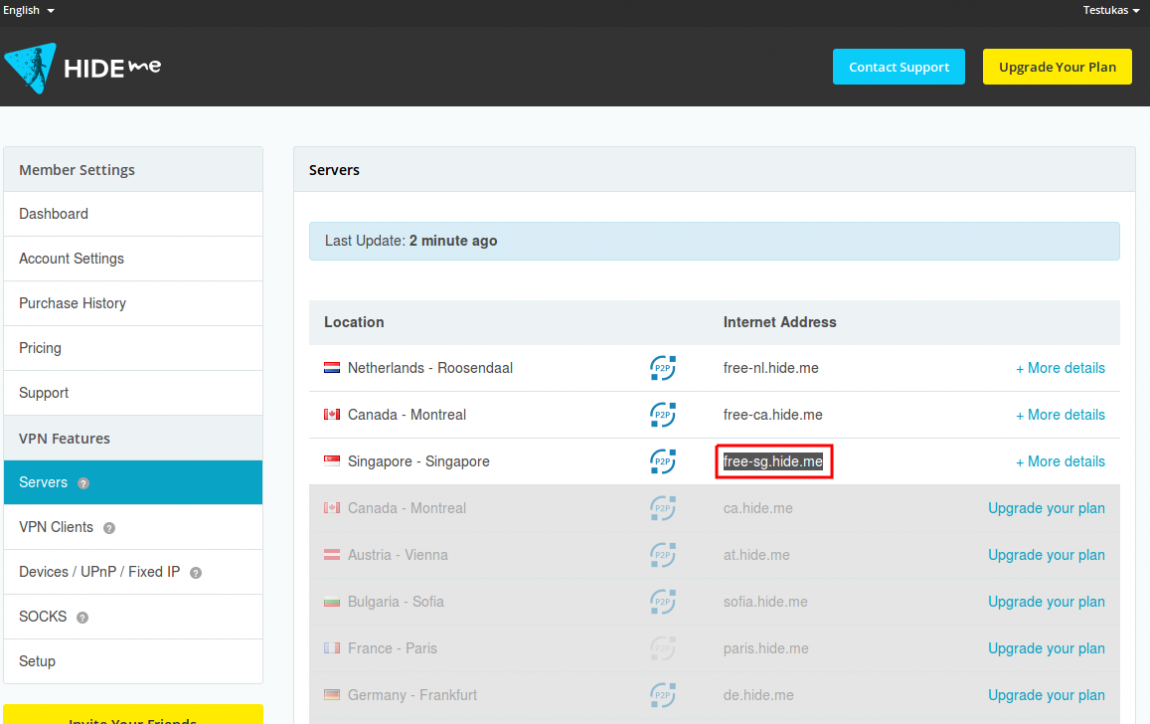Click the hide.me logo
The width and height of the screenshot is (1150, 724).
[83, 66]
